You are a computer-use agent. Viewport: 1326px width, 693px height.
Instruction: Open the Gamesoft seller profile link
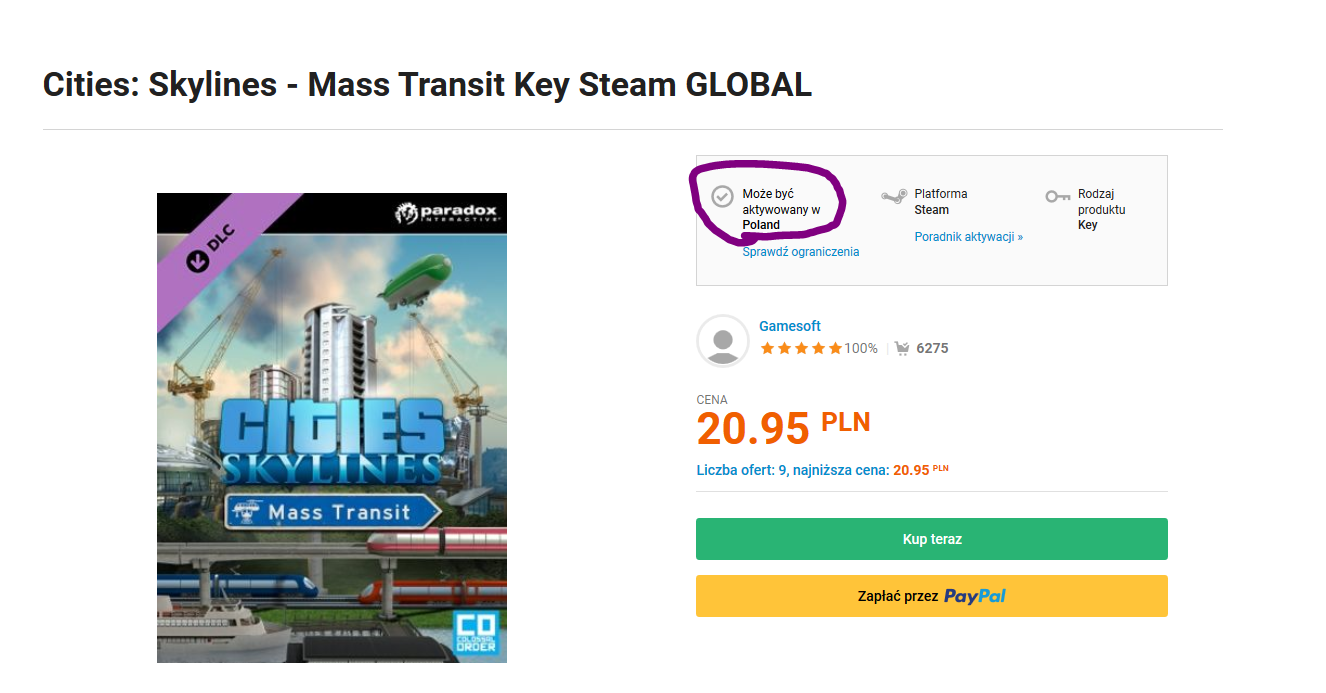click(790, 326)
